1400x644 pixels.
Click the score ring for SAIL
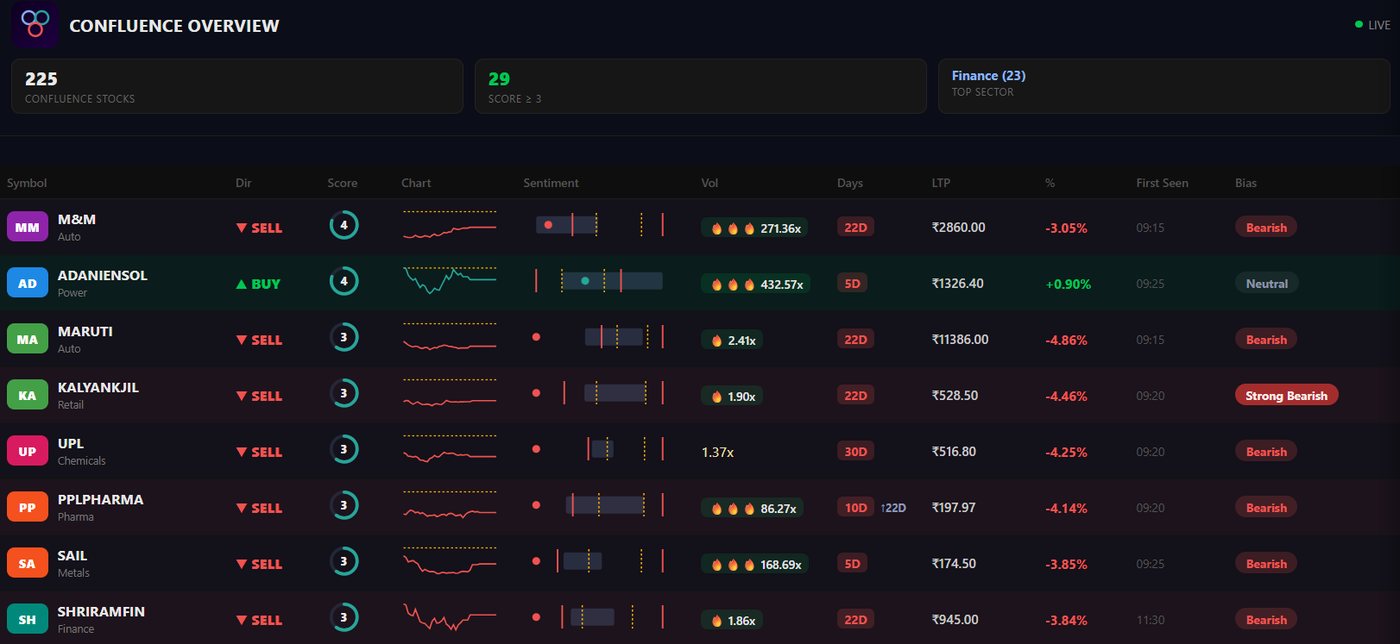pos(344,562)
